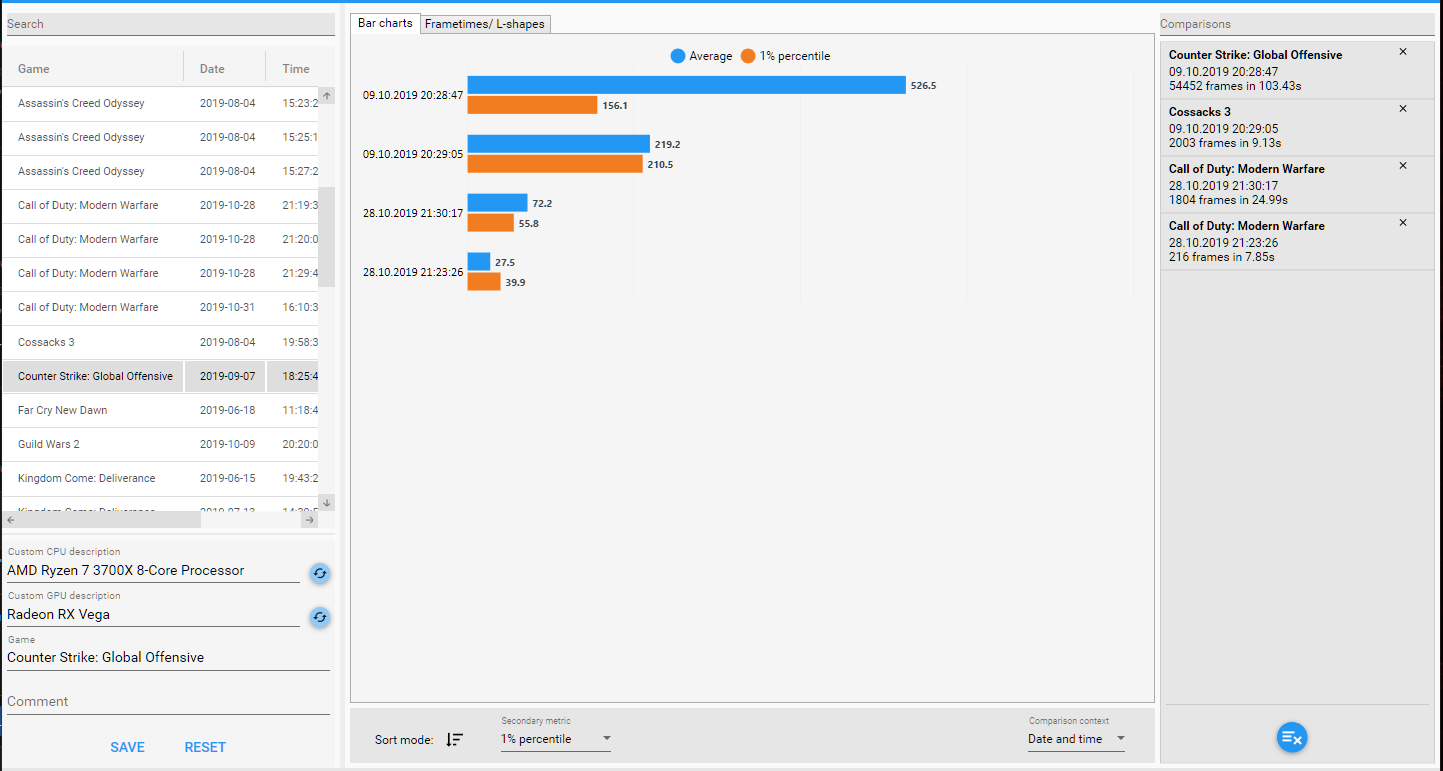Switch to Bar charts tab

[x=385, y=23]
